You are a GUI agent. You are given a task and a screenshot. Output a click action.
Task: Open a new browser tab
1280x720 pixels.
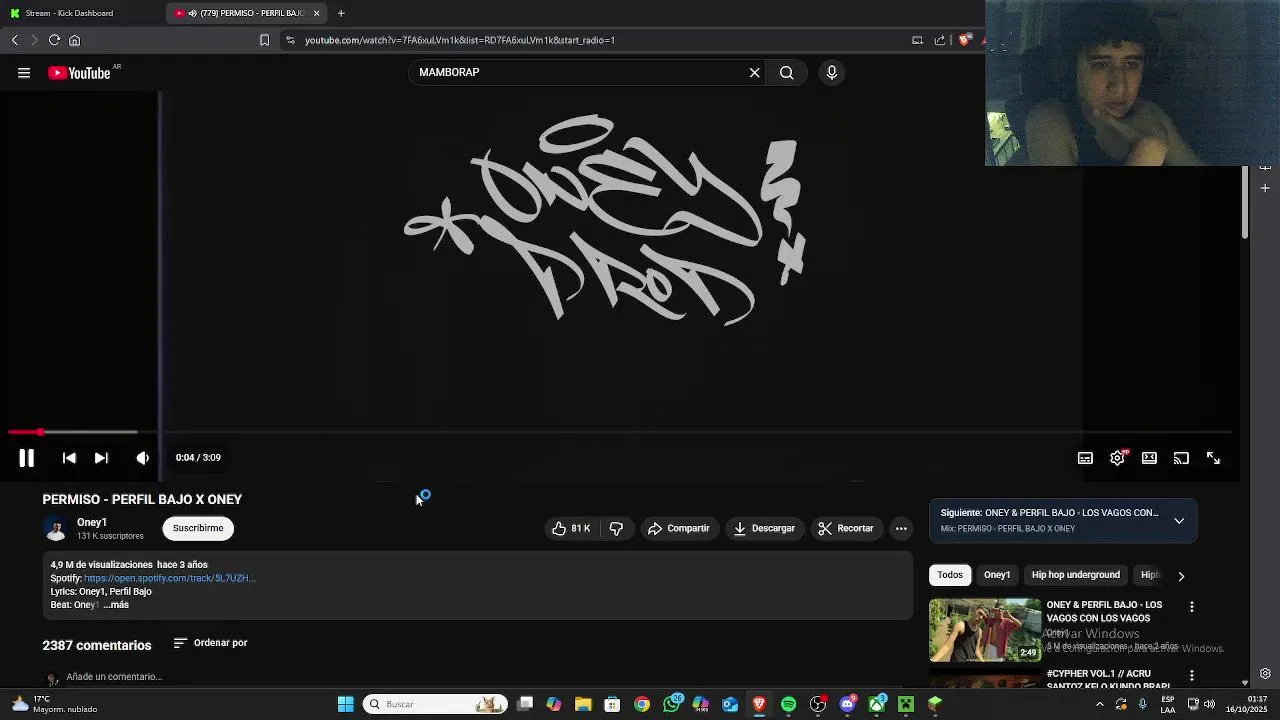pyautogui.click(x=341, y=13)
